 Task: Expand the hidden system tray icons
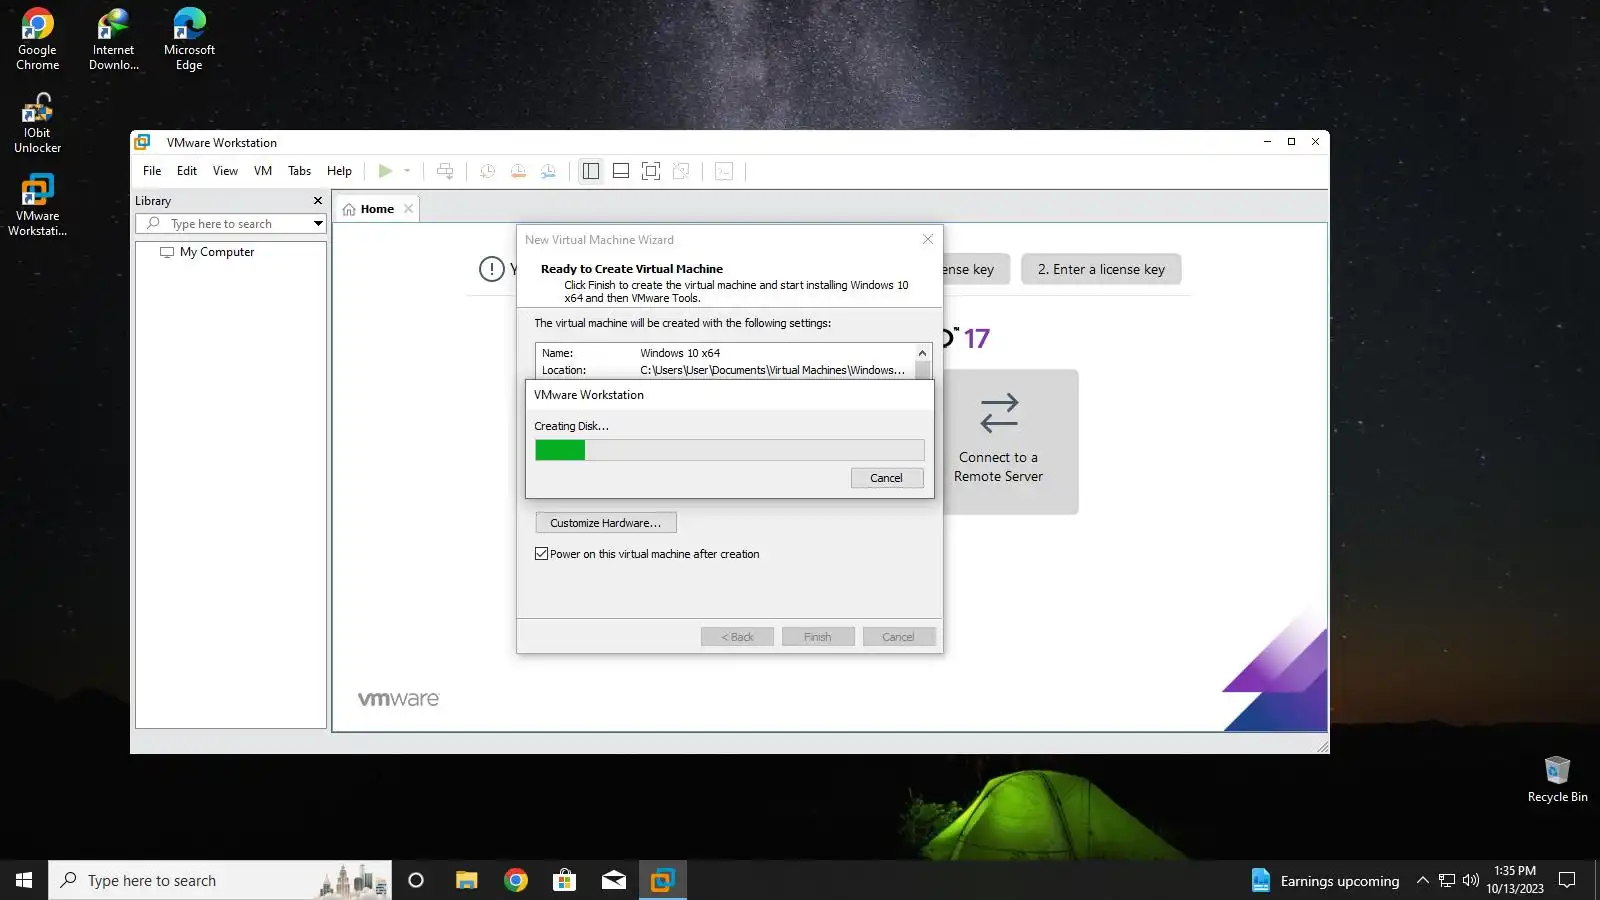coord(1422,880)
